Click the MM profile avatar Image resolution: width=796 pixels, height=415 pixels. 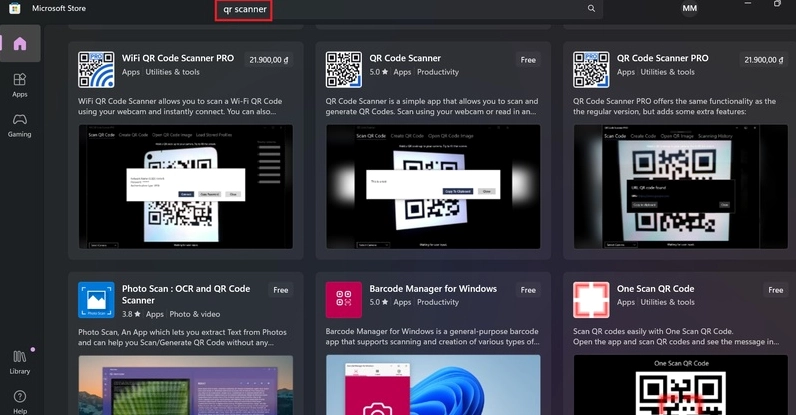689,8
